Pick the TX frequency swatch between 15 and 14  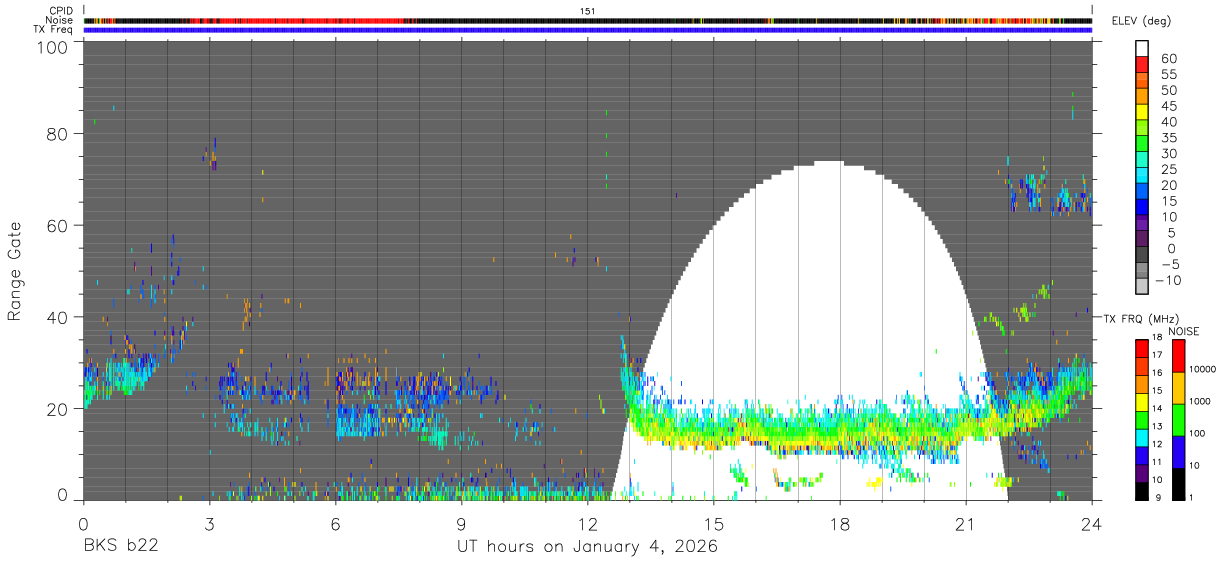(1142, 401)
